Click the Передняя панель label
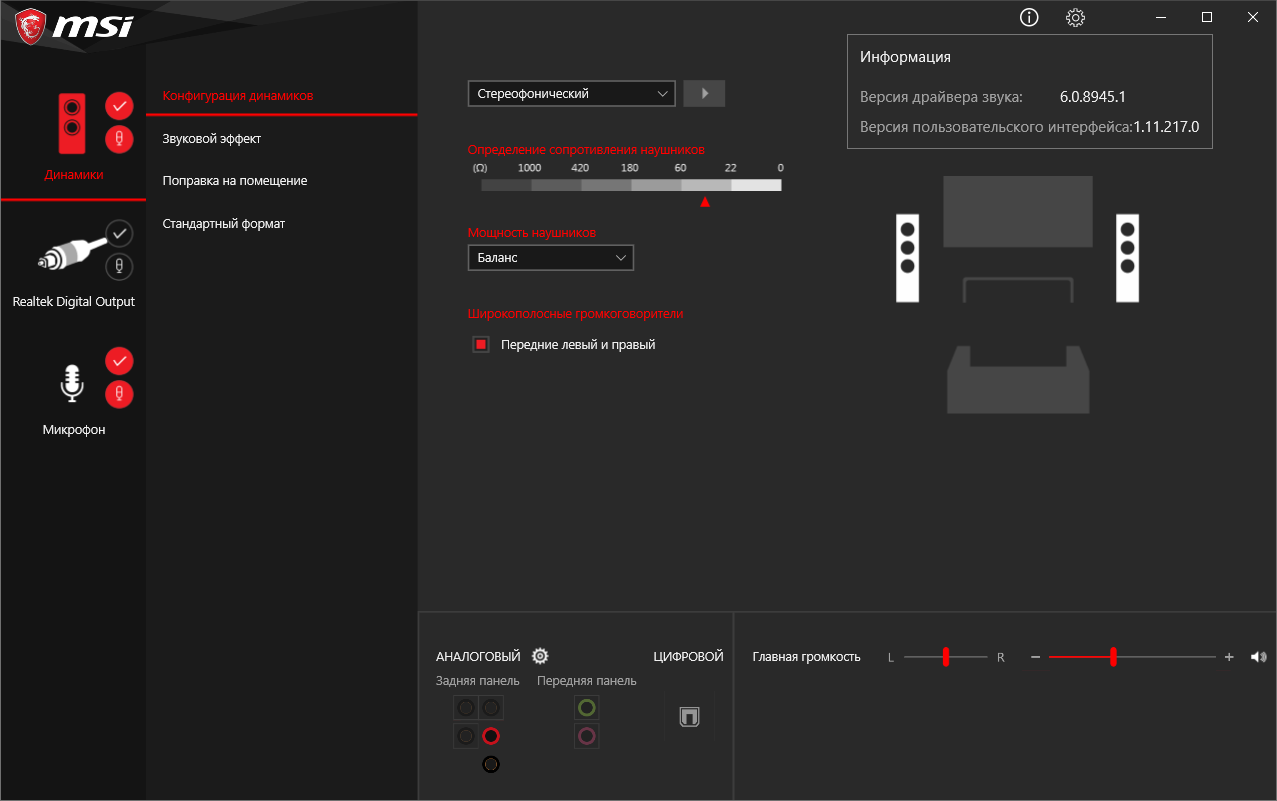 tap(587, 681)
